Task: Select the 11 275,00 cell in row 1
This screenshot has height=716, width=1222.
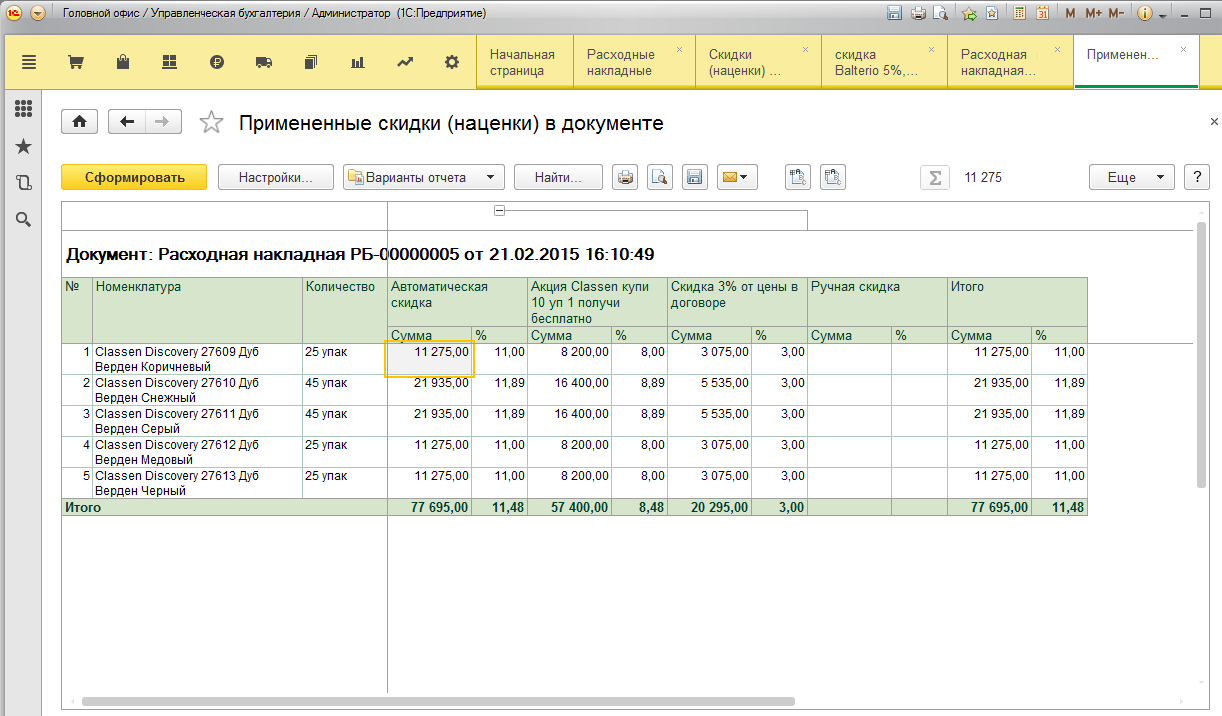Action: [x=429, y=360]
